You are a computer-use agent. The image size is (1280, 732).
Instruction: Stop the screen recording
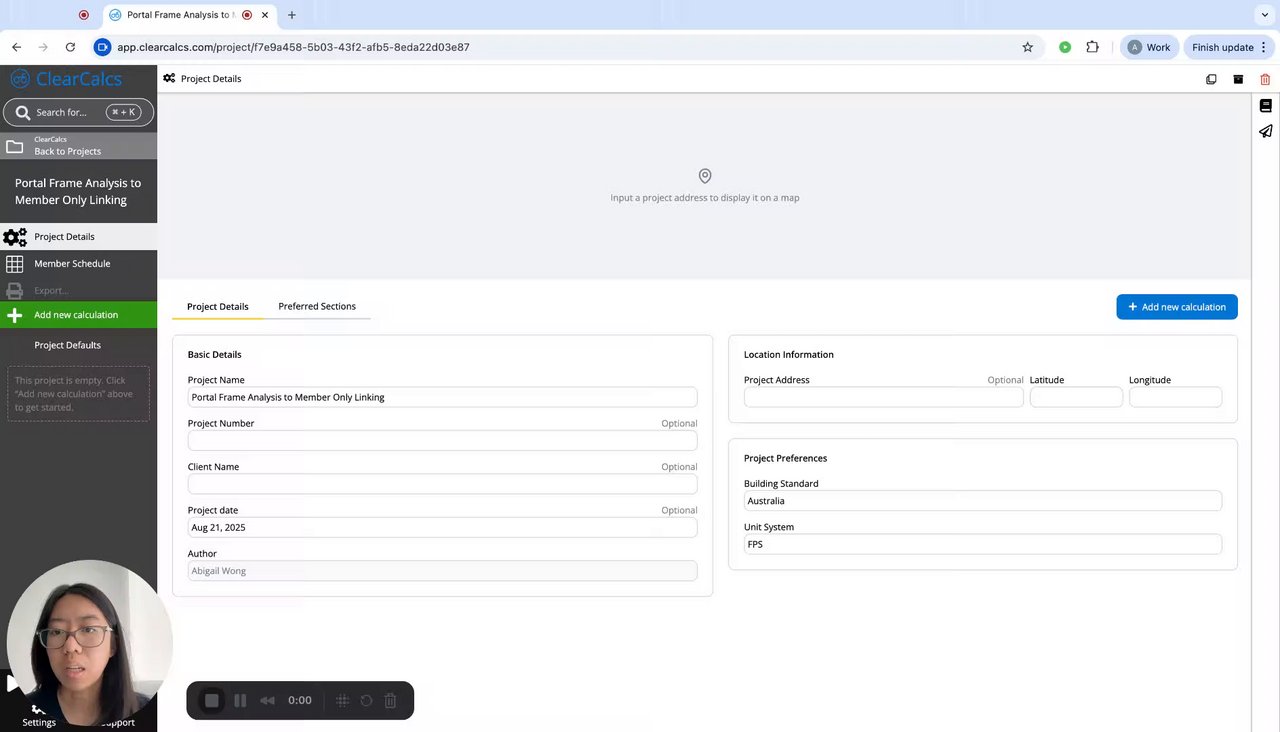[x=212, y=701]
